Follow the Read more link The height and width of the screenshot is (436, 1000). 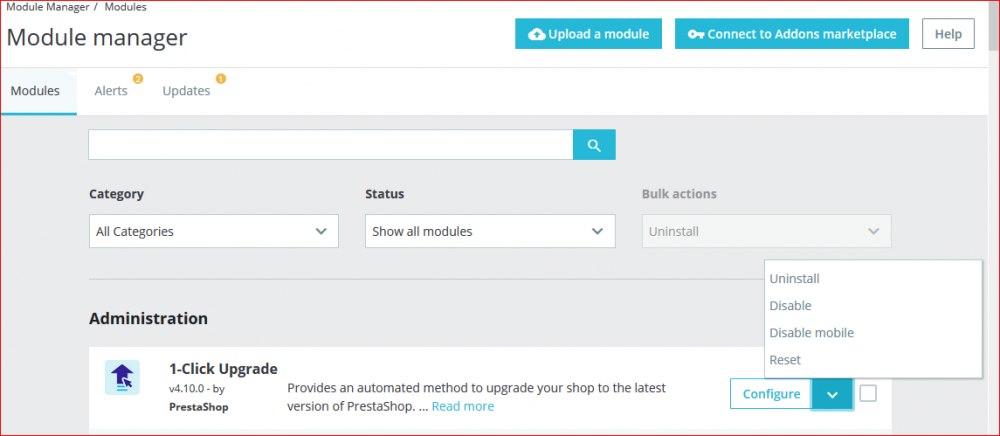click(462, 406)
